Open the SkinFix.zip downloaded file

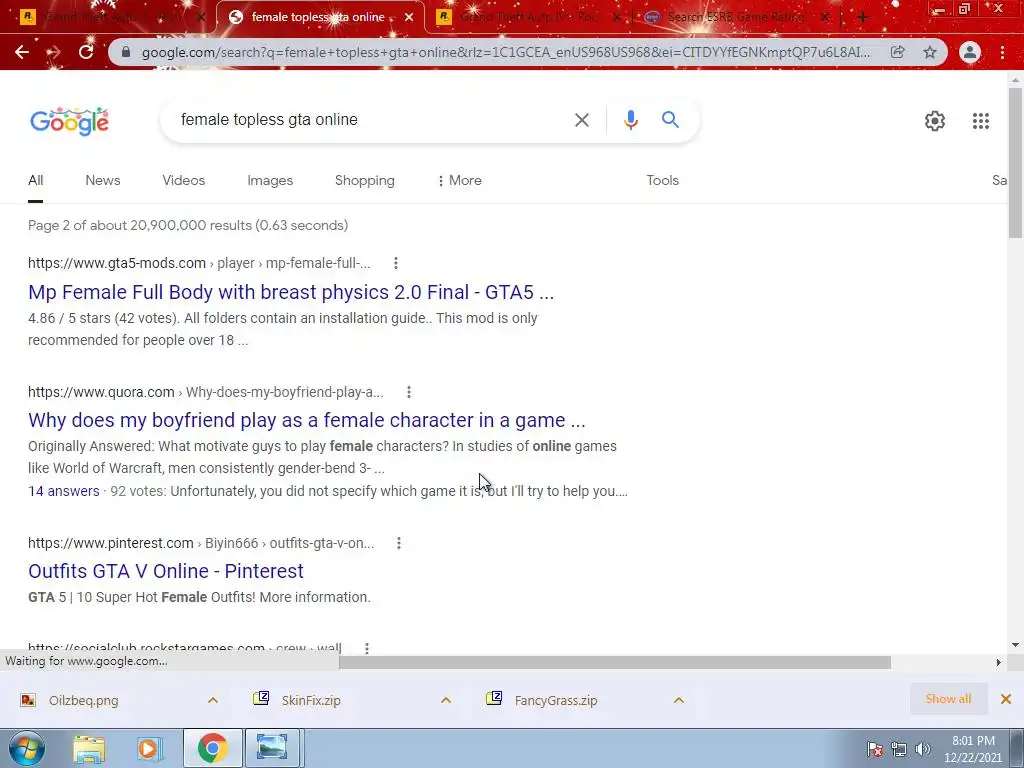(311, 701)
